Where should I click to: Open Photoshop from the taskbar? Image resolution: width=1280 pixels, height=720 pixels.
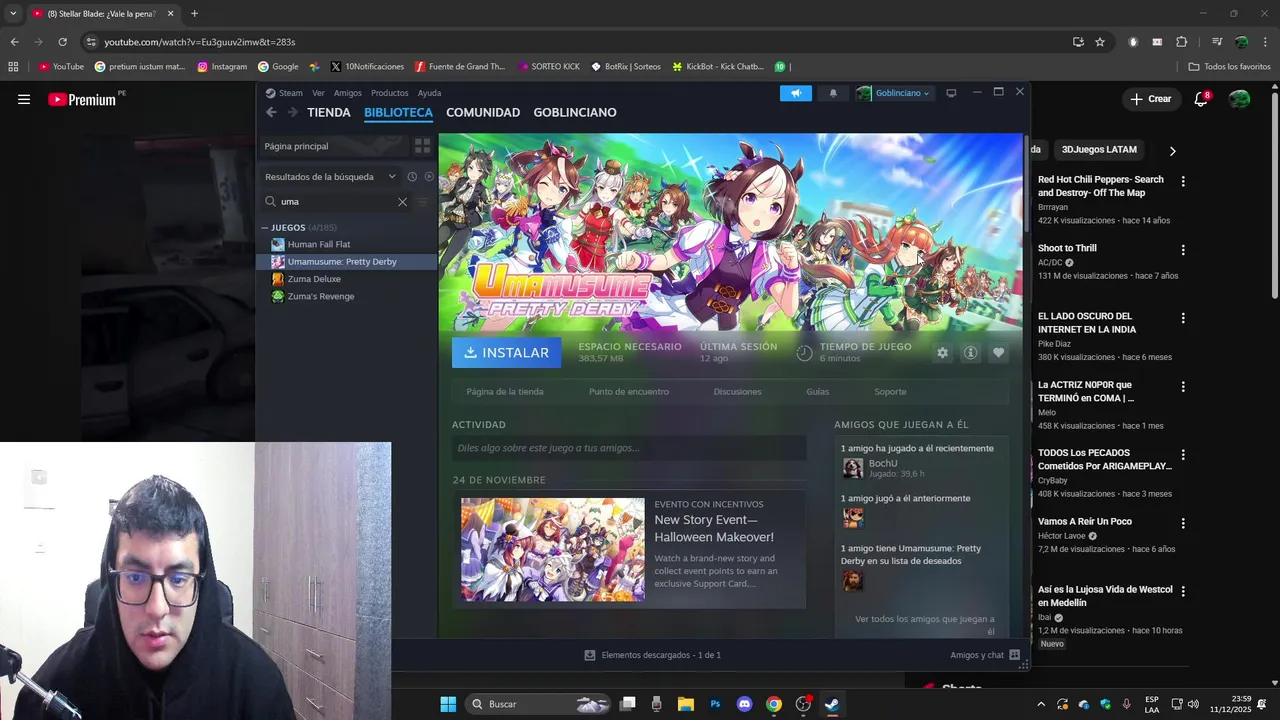click(715, 704)
